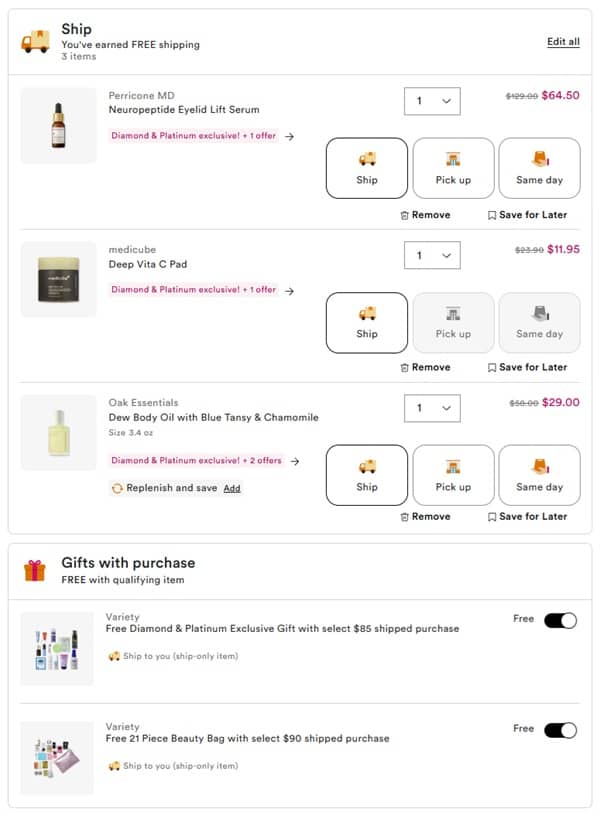600x819 pixels.
Task: Open offers arrow for Dew Body Oil
Action: click(294, 461)
